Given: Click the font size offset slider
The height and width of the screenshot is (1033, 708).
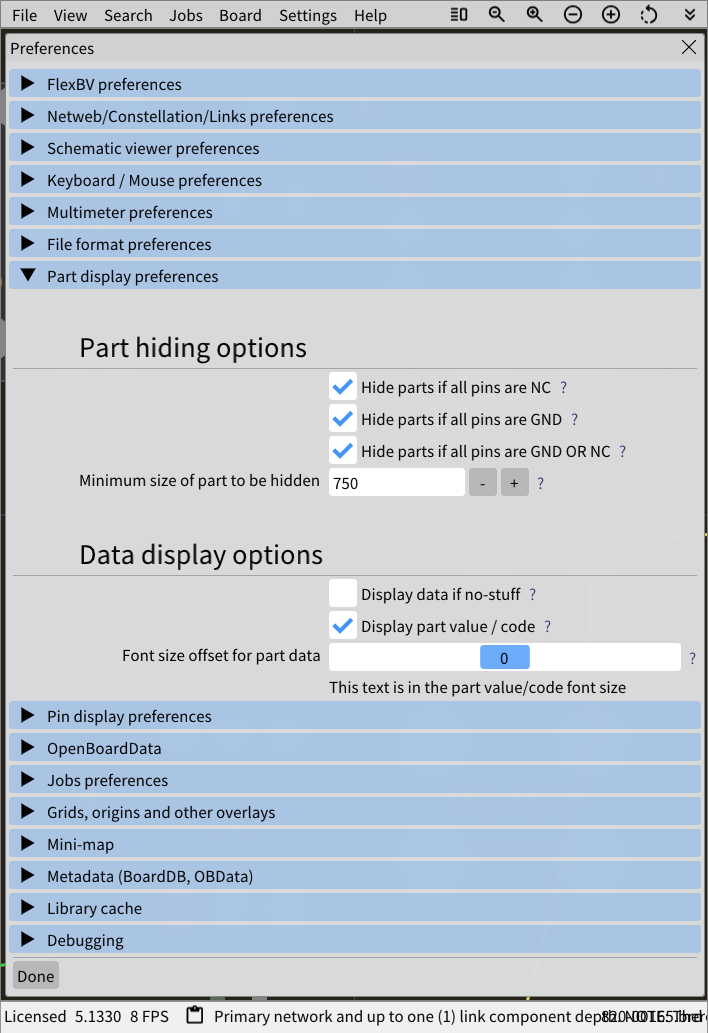Looking at the screenshot, I should pyautogui.click(x=505, y=657).
